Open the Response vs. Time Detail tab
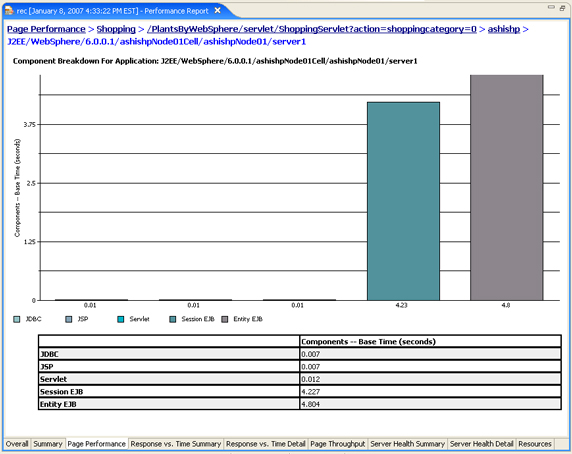 click(x=266, y=444)
